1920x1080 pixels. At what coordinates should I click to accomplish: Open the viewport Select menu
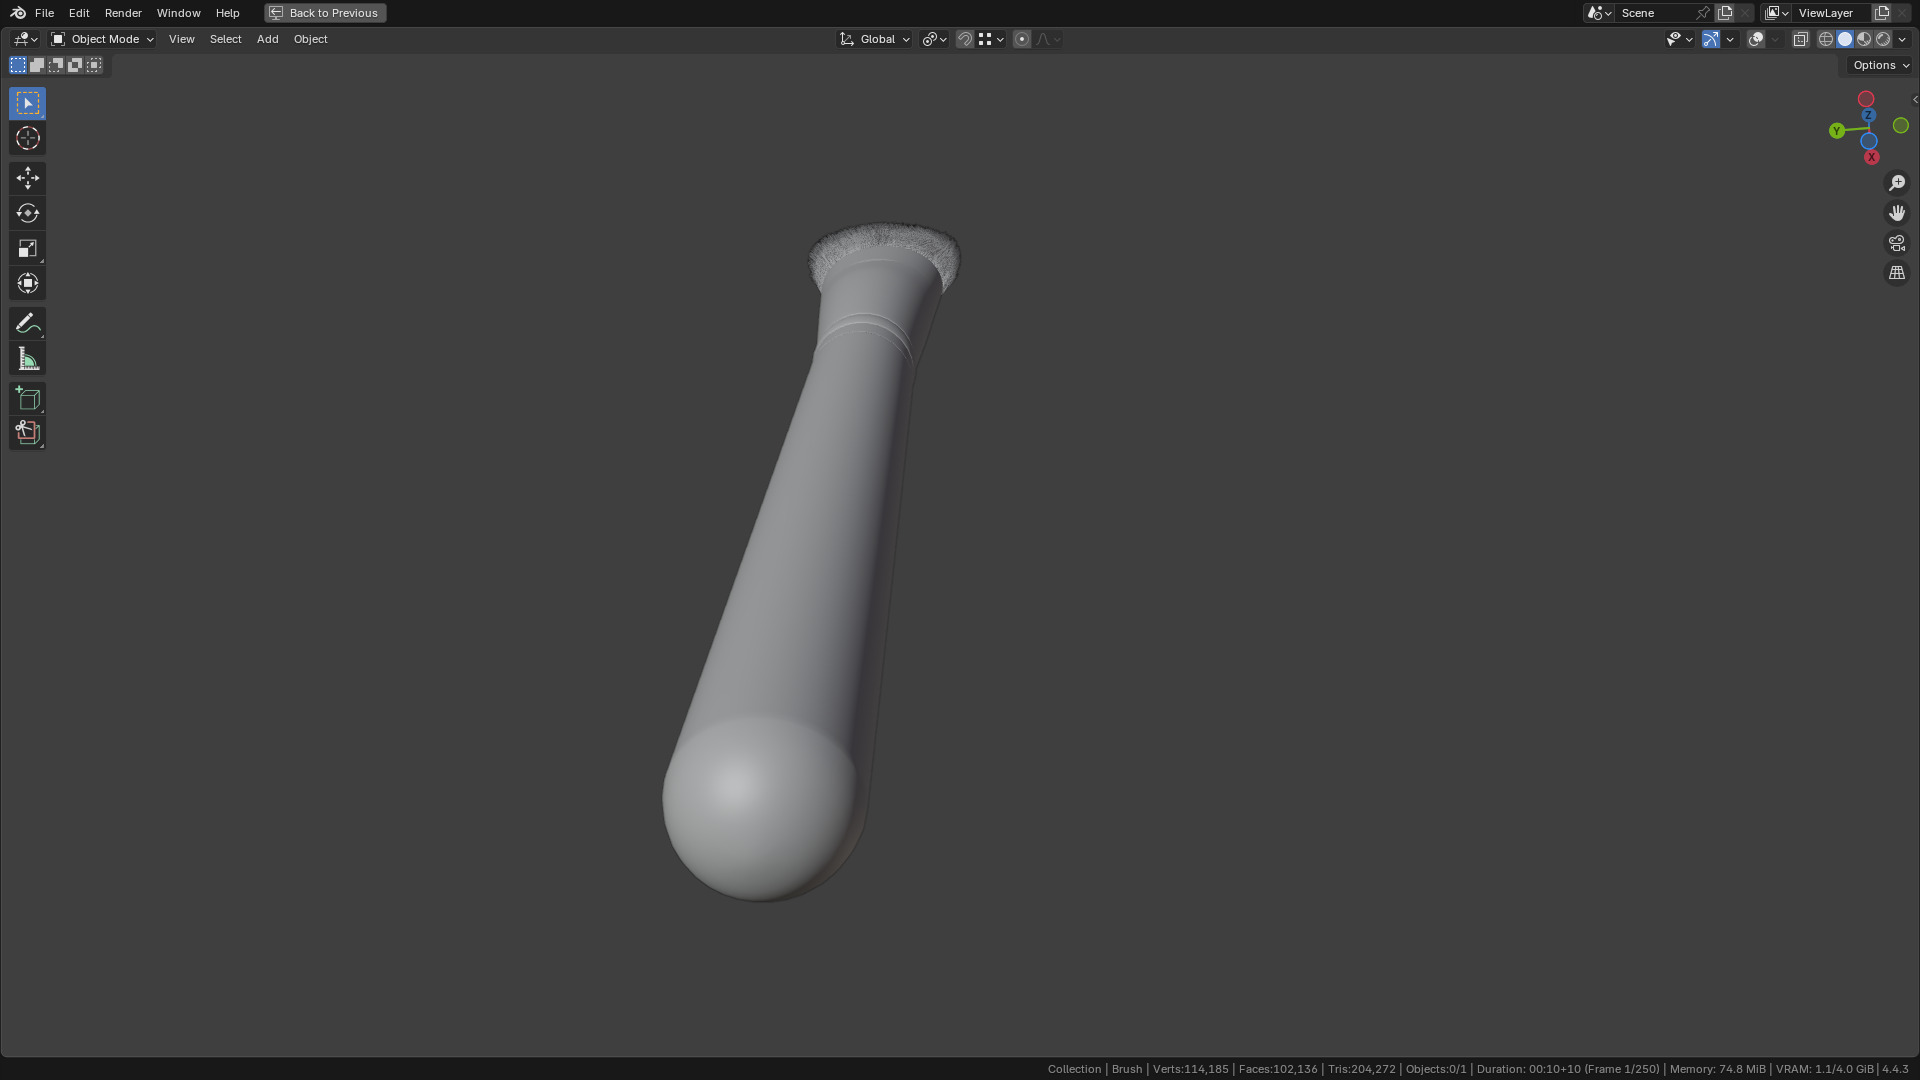(225, 39)
